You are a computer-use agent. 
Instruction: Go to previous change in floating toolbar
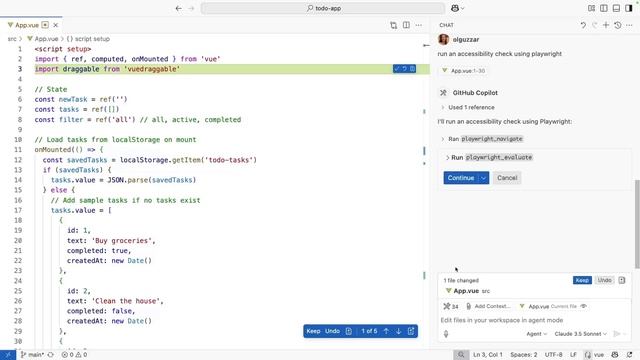point(386,331)
